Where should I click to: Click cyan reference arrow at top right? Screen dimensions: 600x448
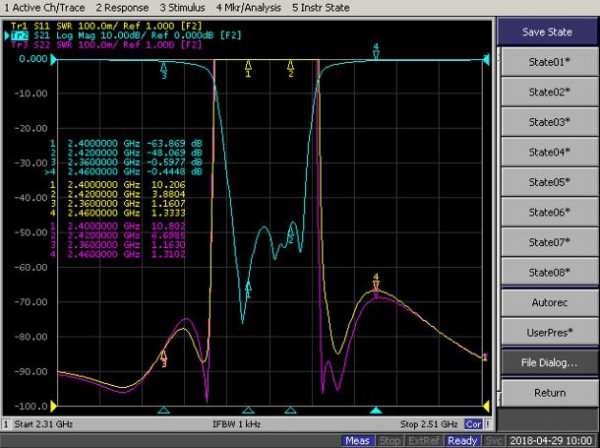click(x=486, y=60)
